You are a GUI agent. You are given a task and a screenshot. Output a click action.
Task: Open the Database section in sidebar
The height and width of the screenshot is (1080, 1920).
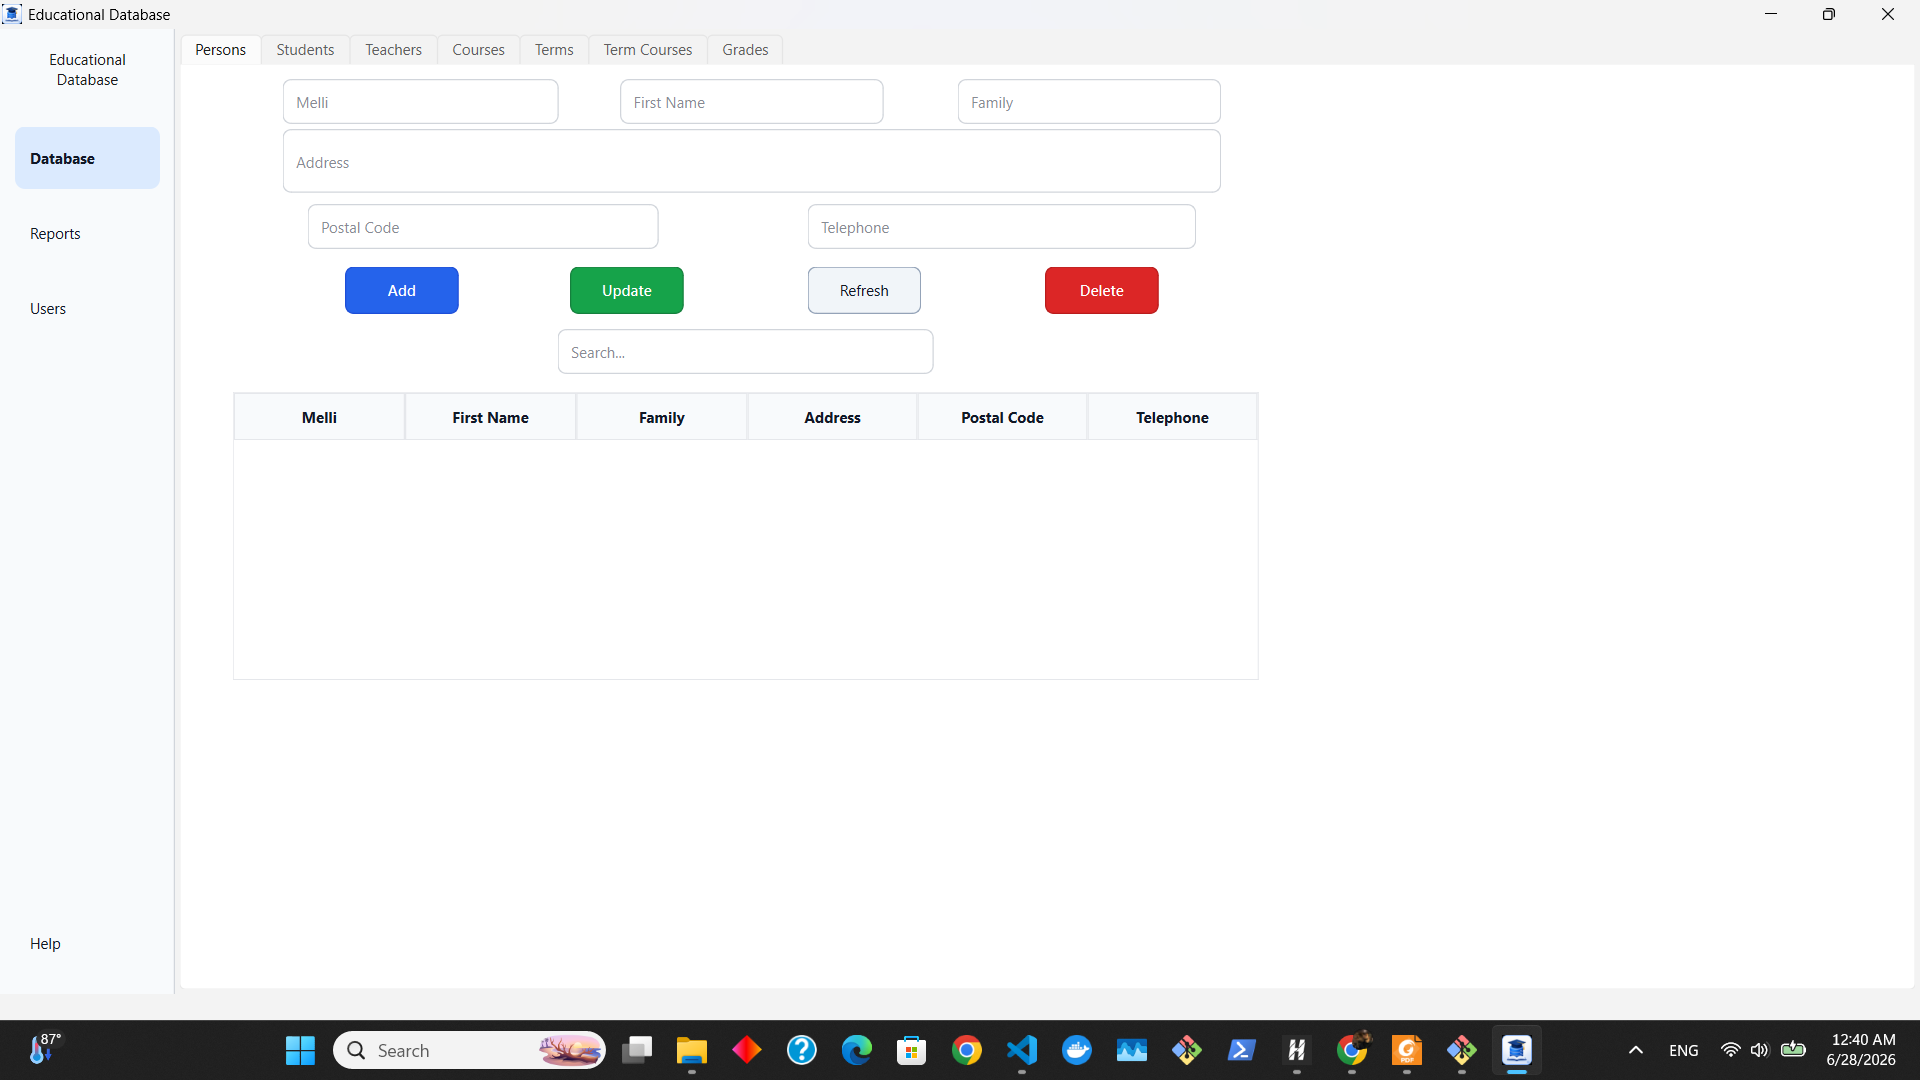tap(87, 158)
